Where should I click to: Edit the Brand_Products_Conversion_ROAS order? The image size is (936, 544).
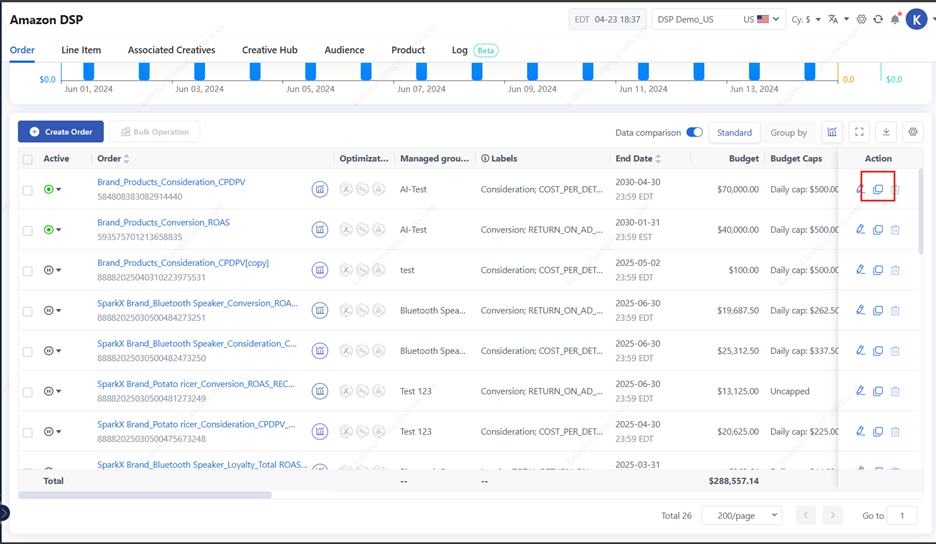click(x=860, y=230)
